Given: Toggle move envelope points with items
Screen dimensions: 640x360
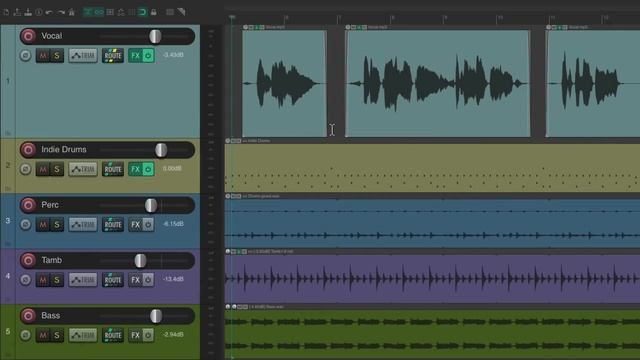Looking at the screenshot, I should (121, 12).
